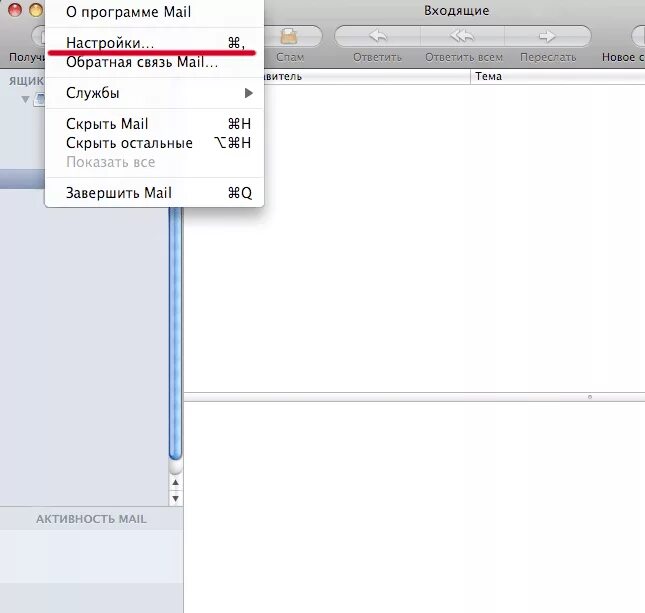Image resolution: width=645 pixels, height=613 pixels.
Task: Click the Ответить всем double-arrow icon
Action: pos(462,36)
